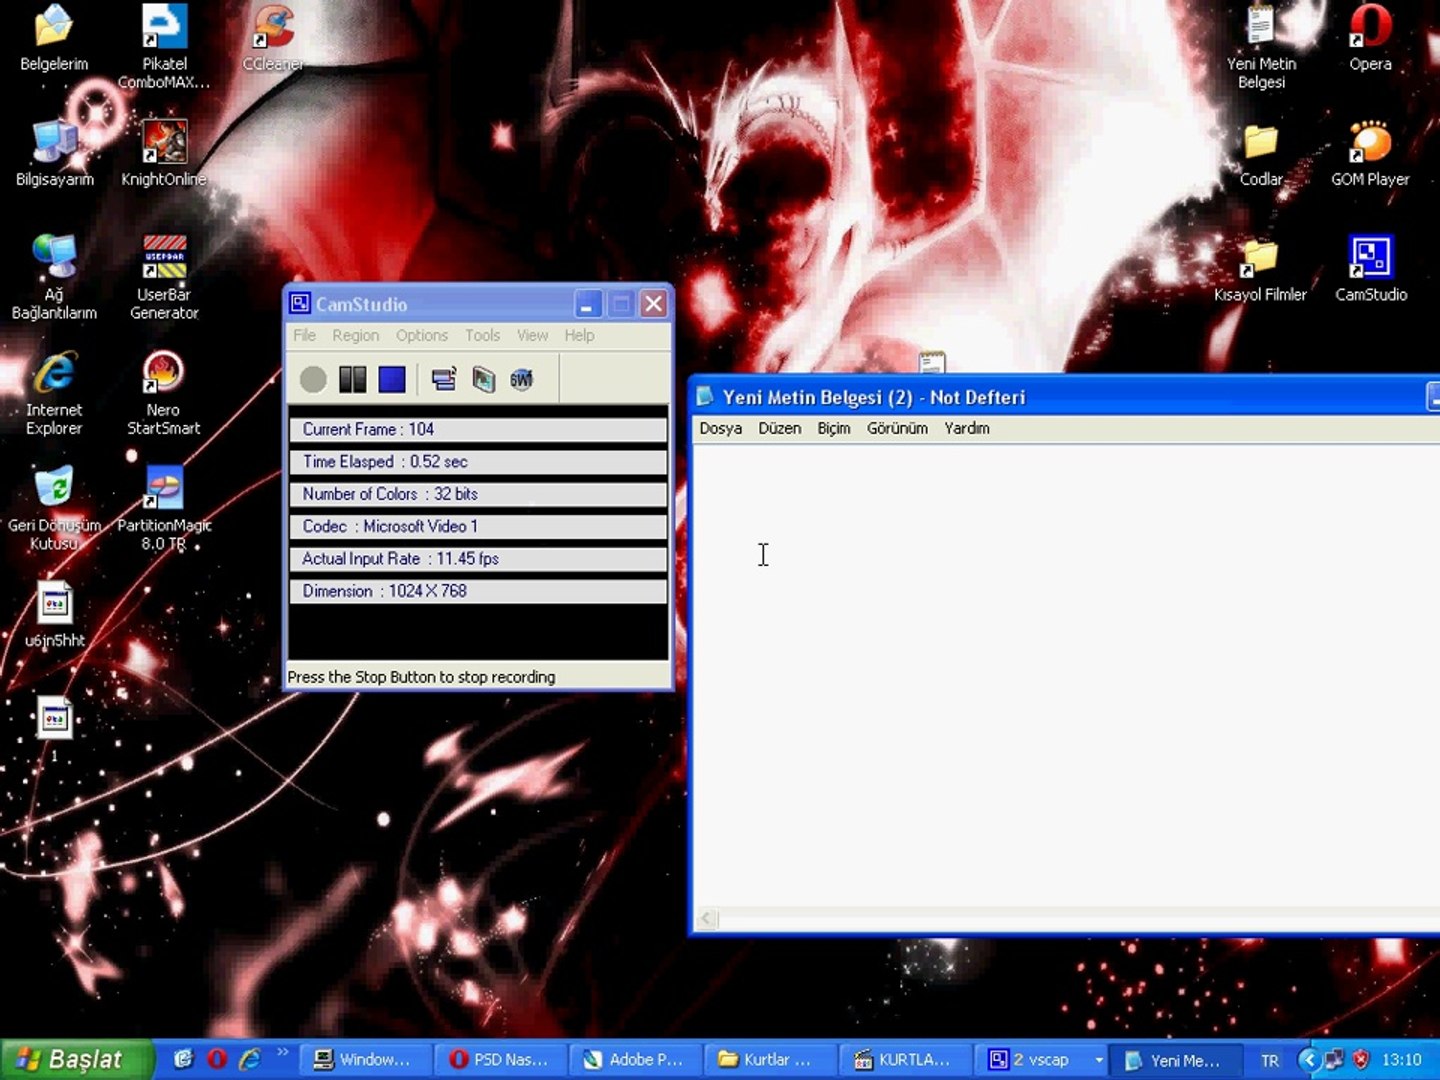Launch Internet Explorer from quick launch bar
This screenshot has height=1080, width=1440.
coord(250,1059)
